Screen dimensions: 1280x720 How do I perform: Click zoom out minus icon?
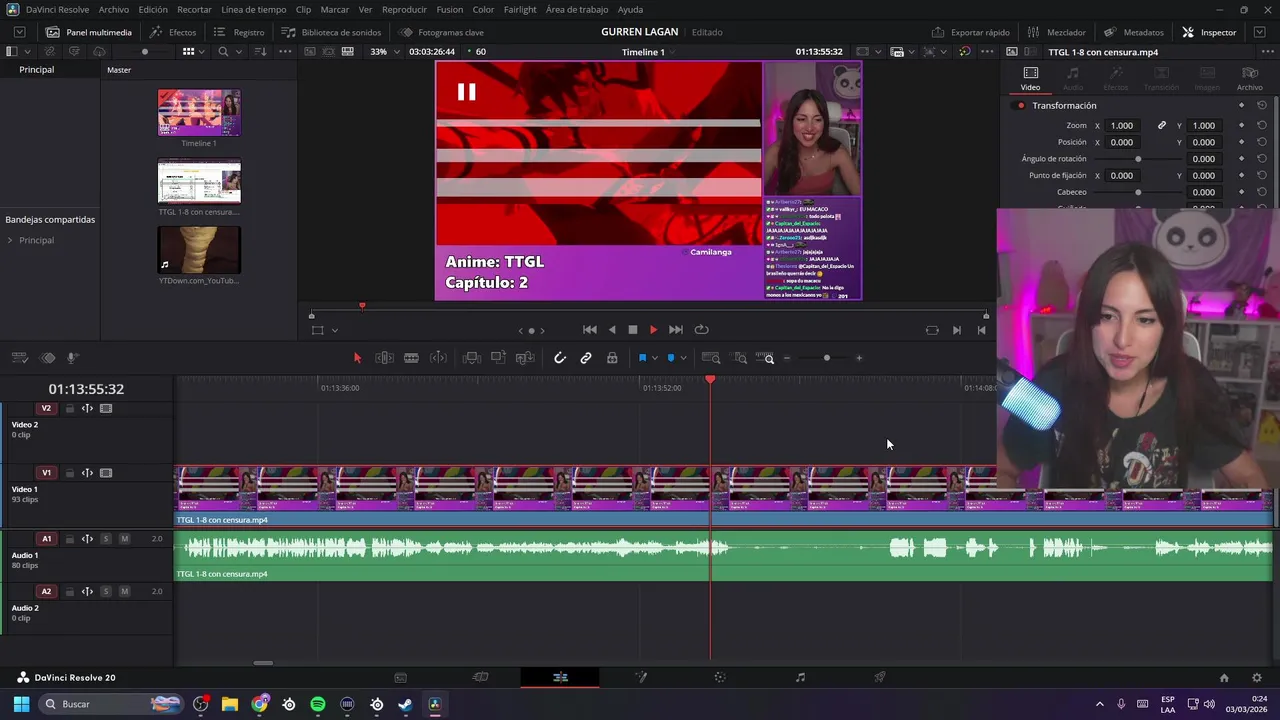[x=787, y=358]
